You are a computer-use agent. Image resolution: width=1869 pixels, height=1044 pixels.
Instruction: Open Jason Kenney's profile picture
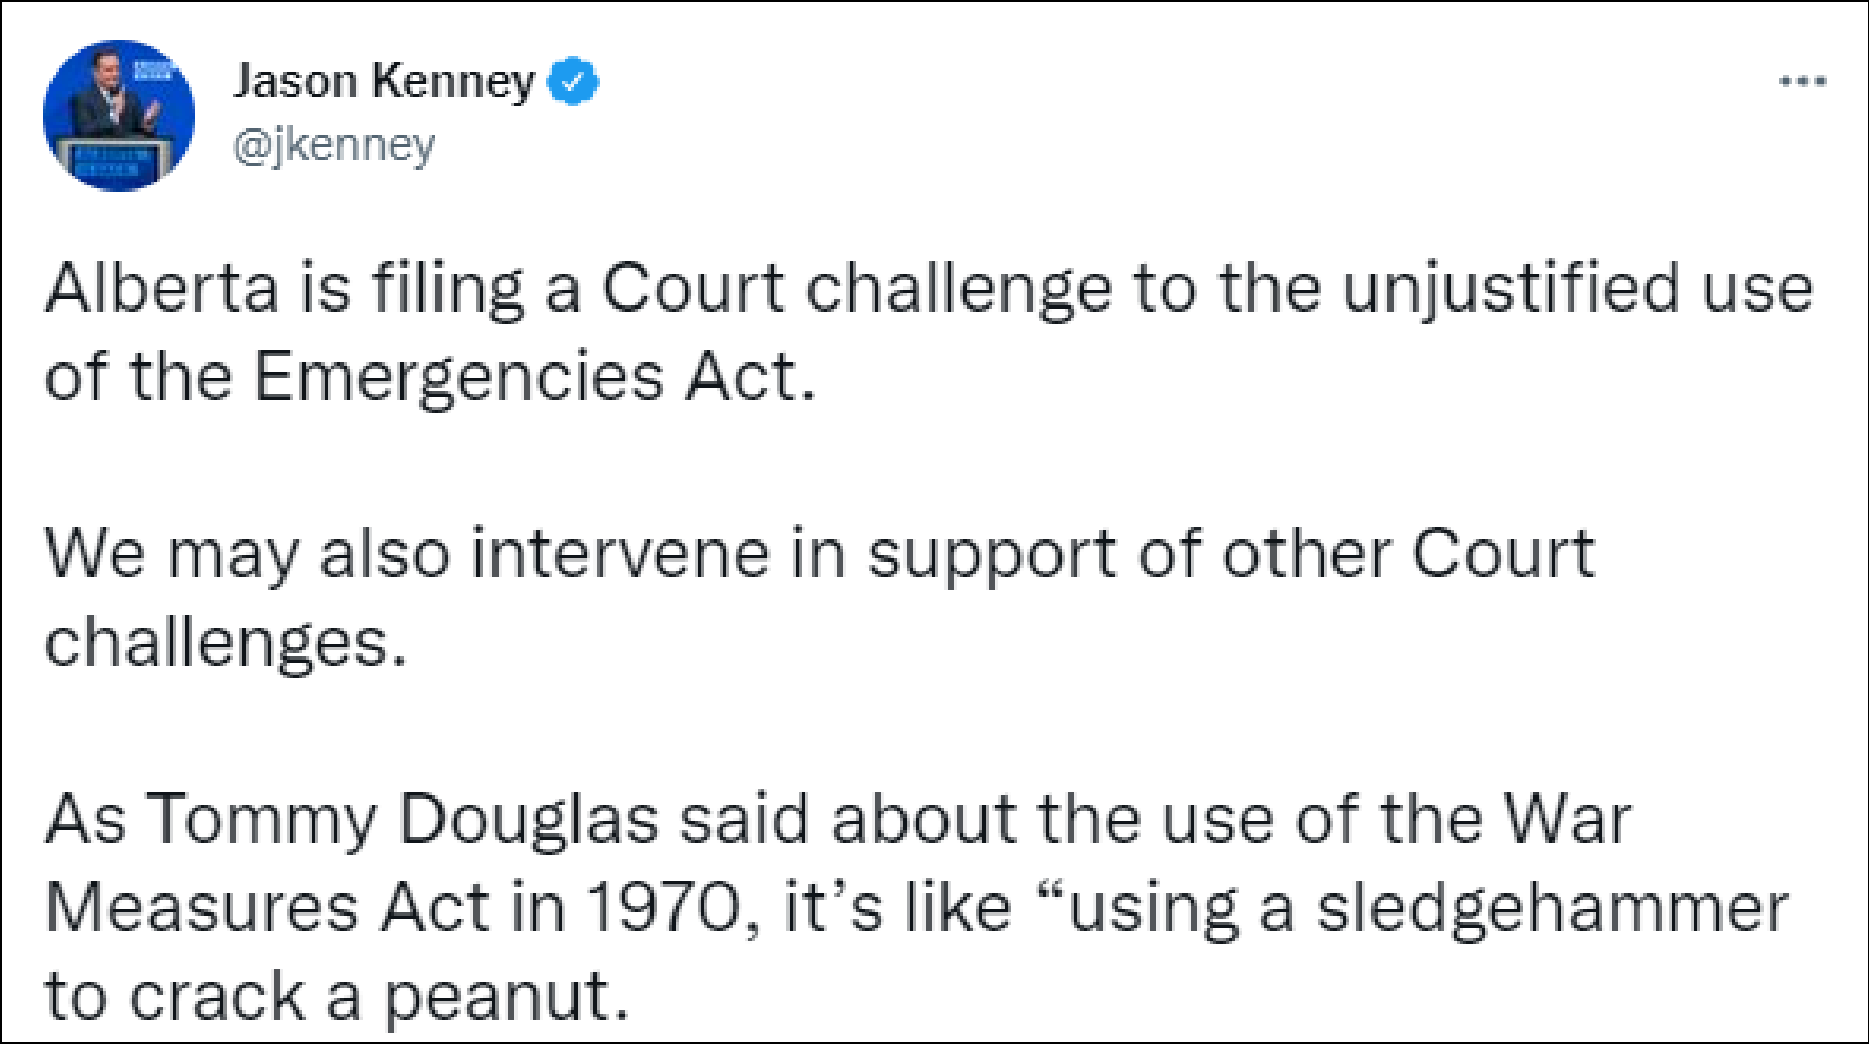[x=118, y=116]
